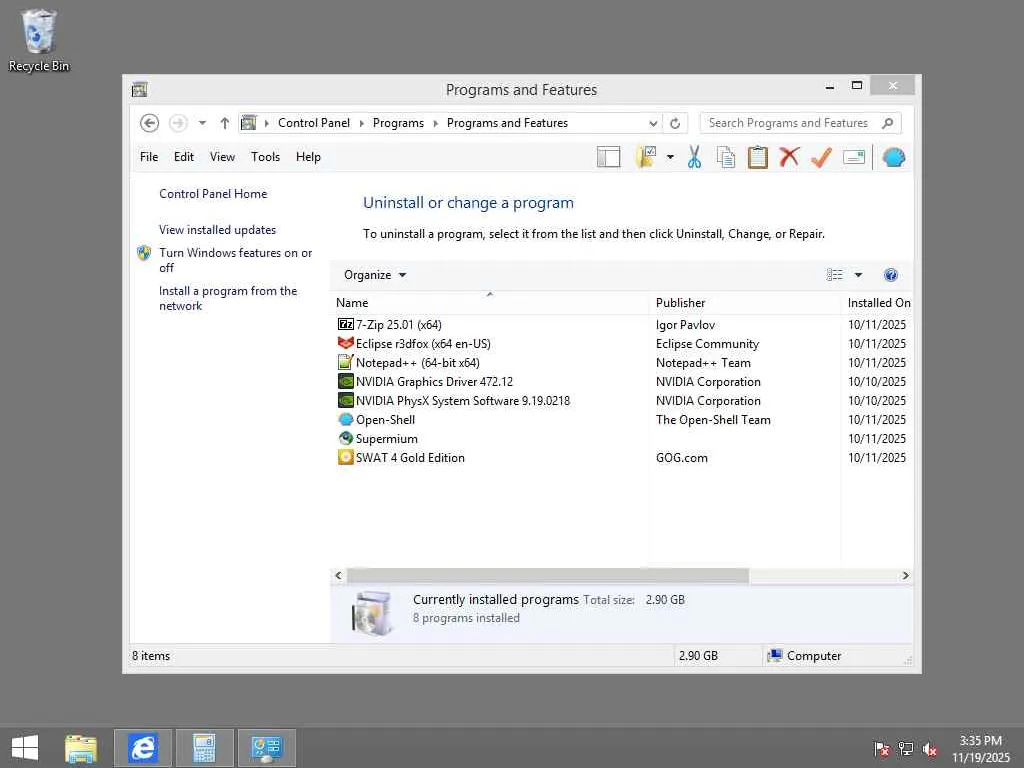Click Programs in the breadcrumb path

(398, 123)
